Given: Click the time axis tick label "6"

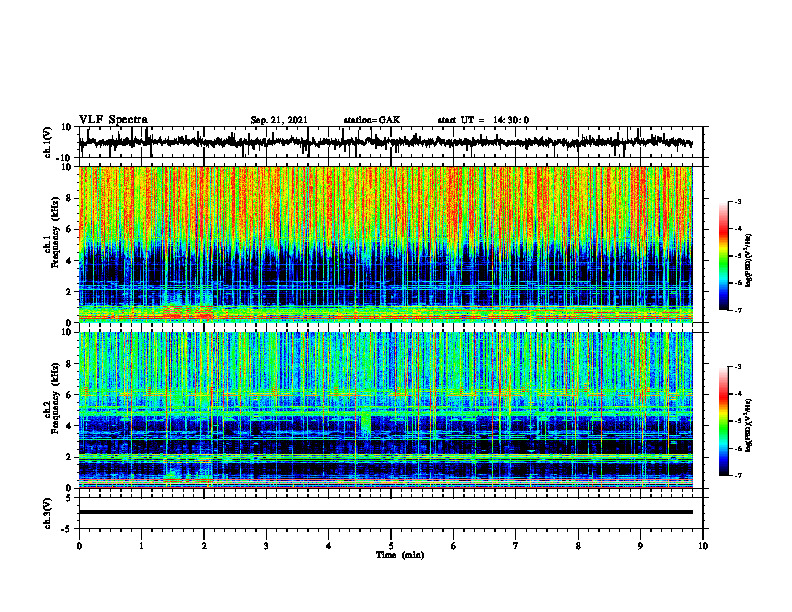Looking at the screenshot, I should point(454,546).
